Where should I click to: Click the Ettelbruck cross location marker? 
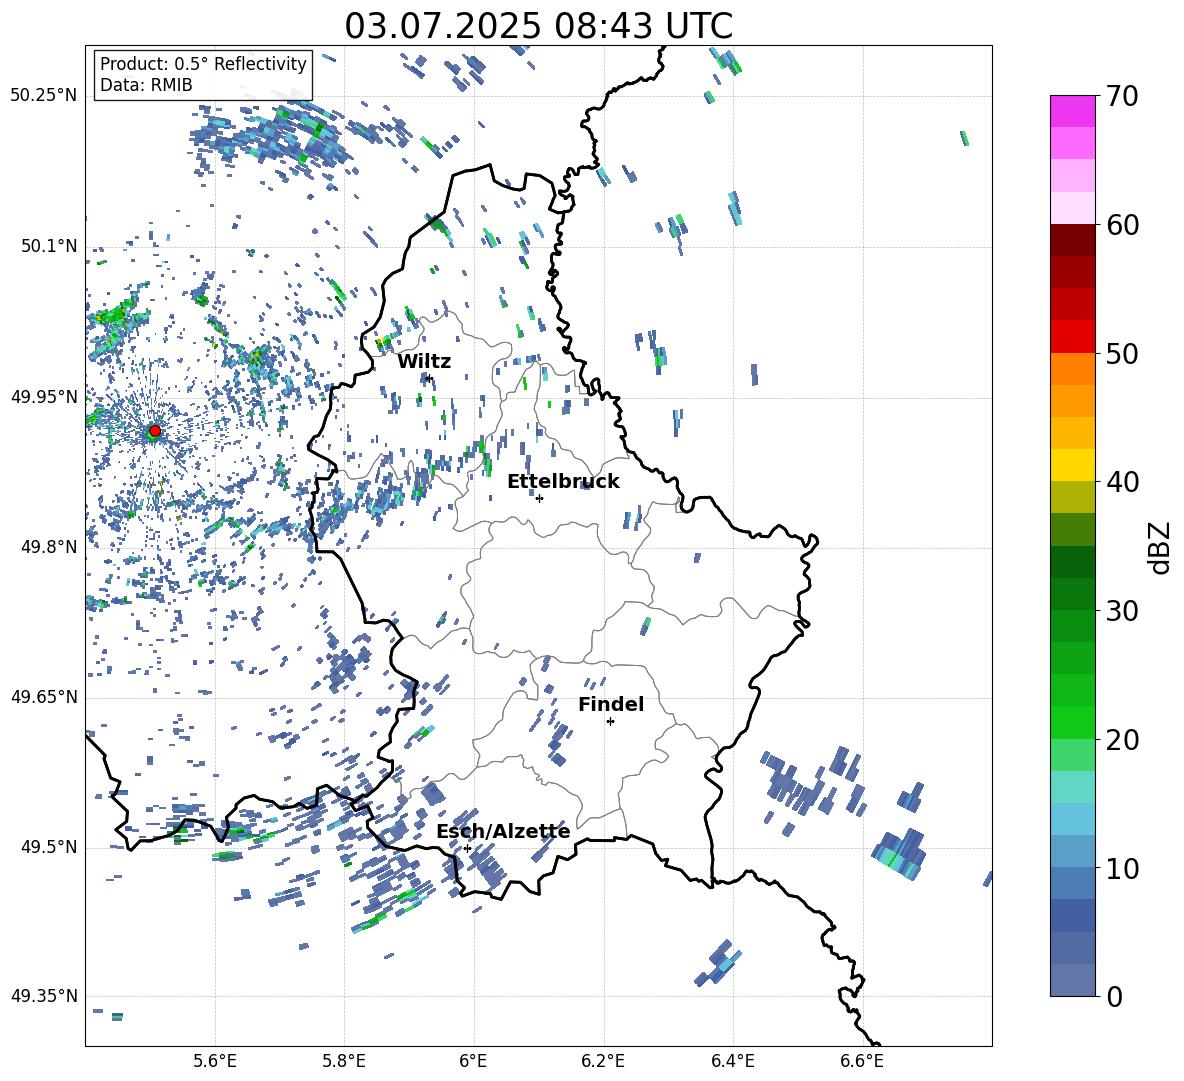tap(539, 498)
